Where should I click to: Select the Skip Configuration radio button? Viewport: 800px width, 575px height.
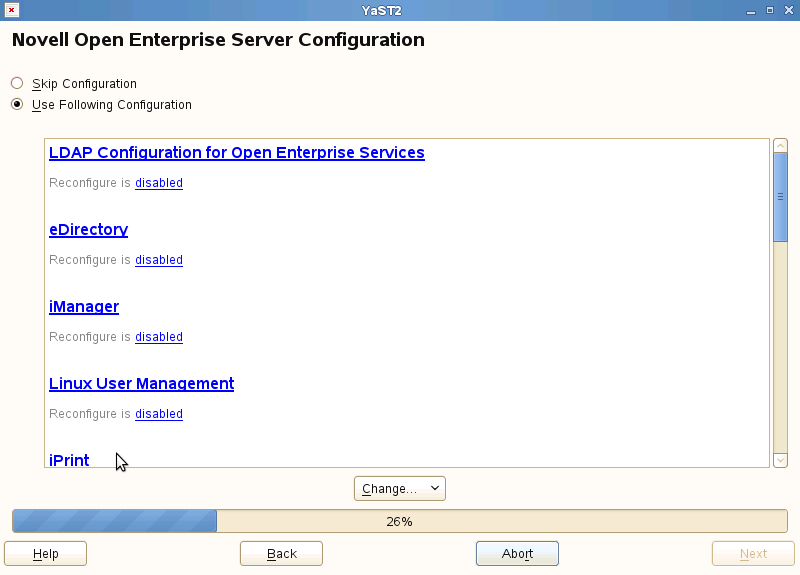click(x=17, y=84)
